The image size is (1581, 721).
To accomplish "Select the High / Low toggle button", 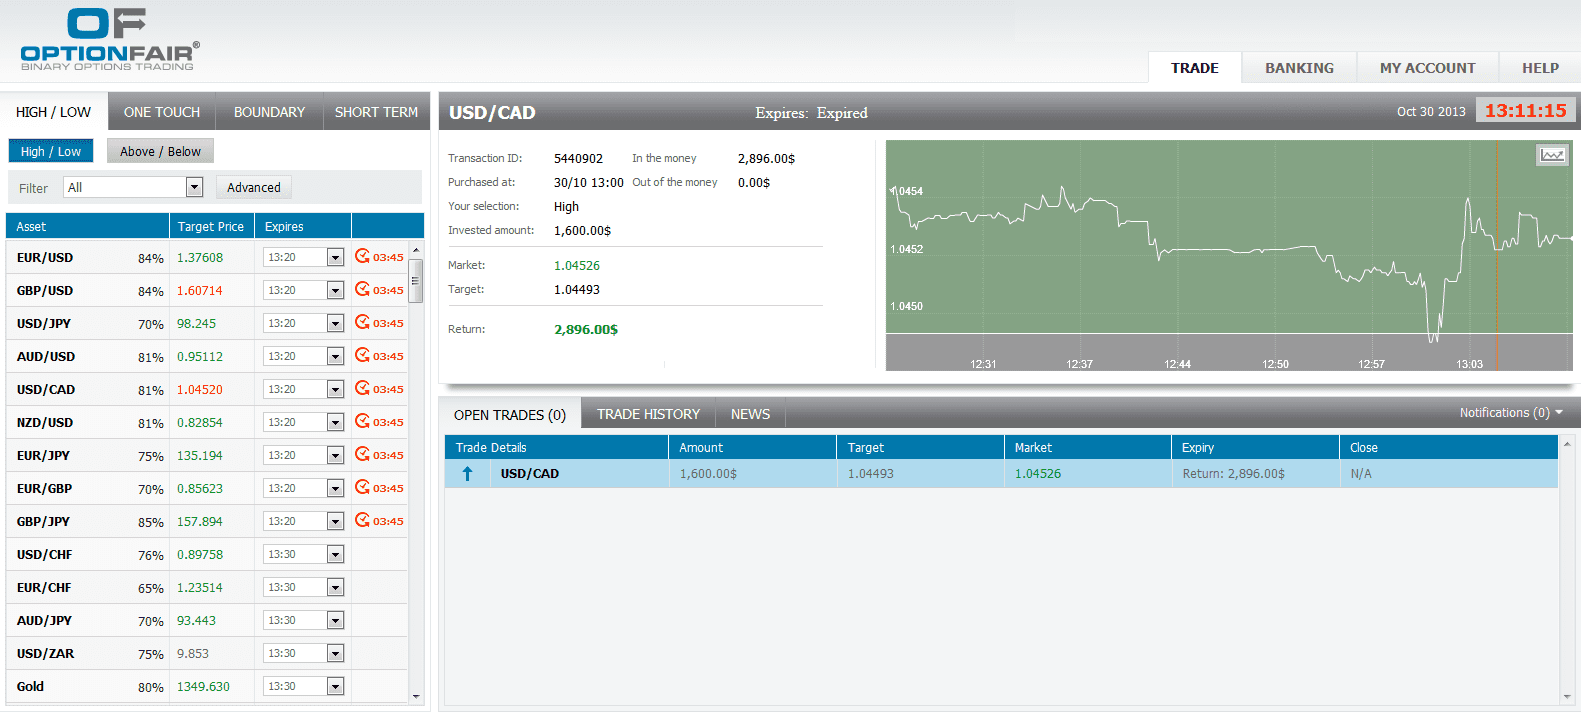I will coord(51,151).
